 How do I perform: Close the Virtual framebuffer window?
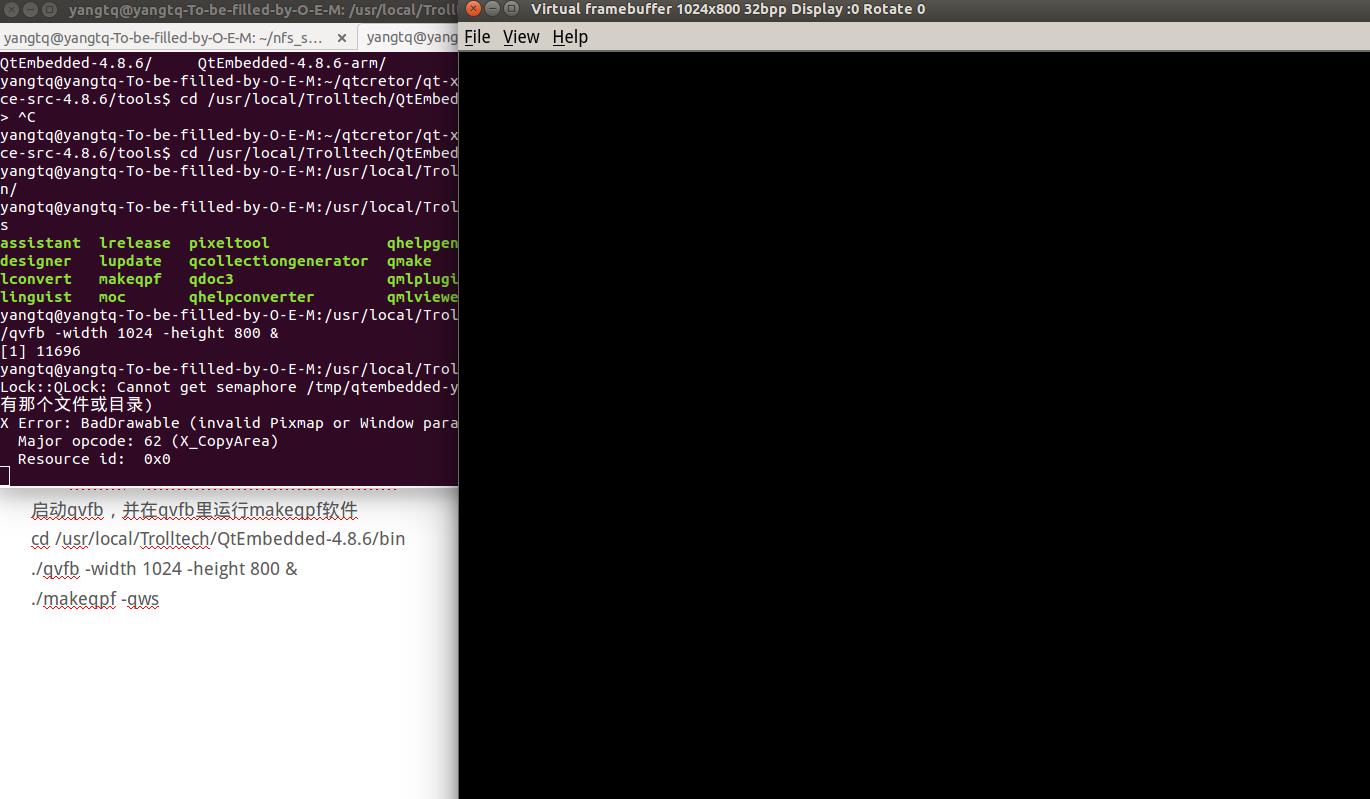[x=474, y=9]
